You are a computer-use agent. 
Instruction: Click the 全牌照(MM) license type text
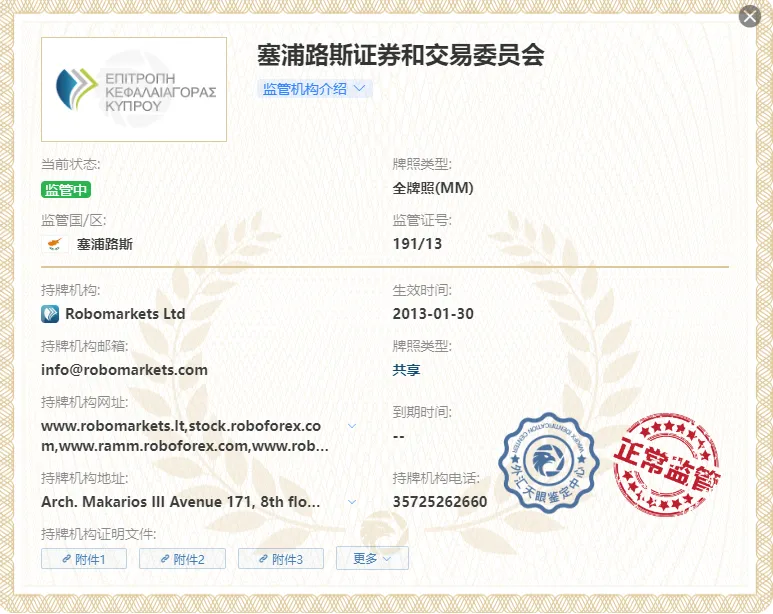click(433, 188)
